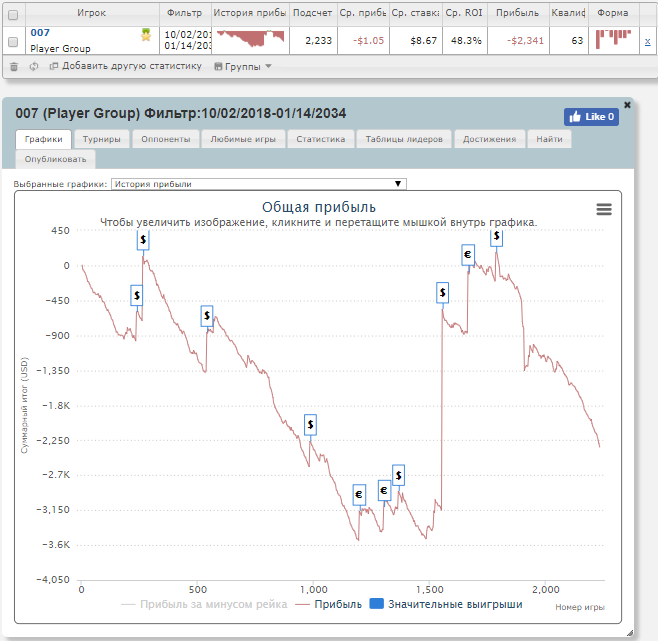Screen dimensions: 658x641
Task: Open the Оппоненты tab
Action: click(x=166, y=139)
